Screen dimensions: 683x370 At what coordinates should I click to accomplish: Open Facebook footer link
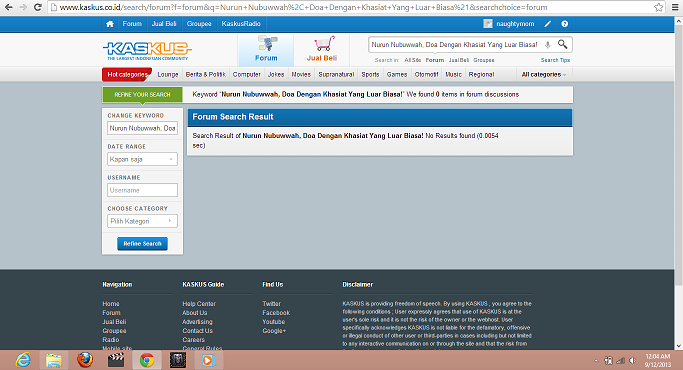tap(276, 313)
